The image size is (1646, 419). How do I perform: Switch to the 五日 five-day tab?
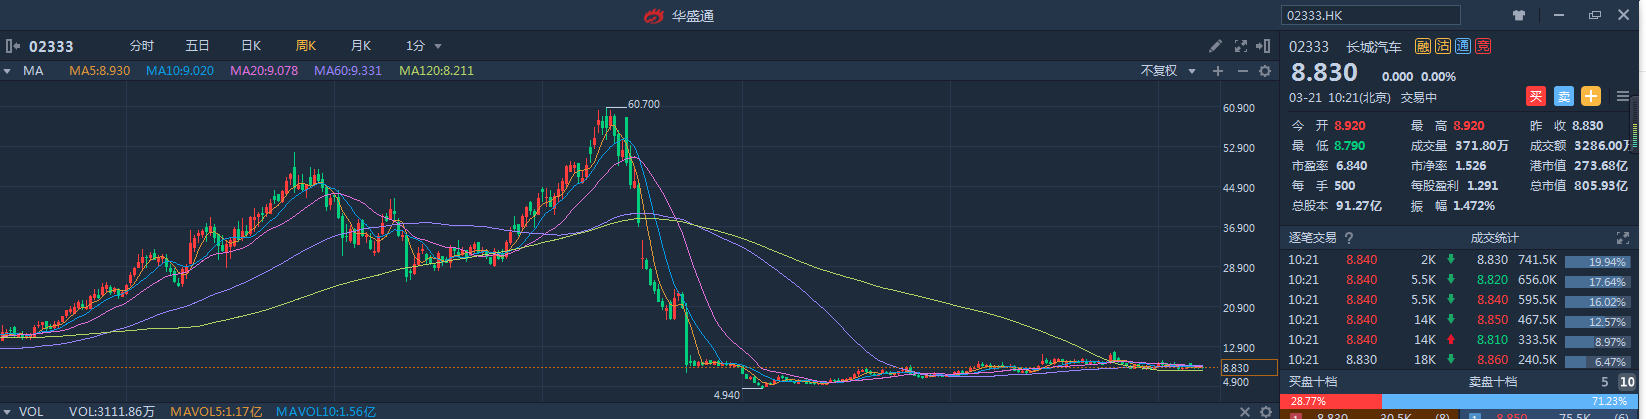click(x=197, y=46)
